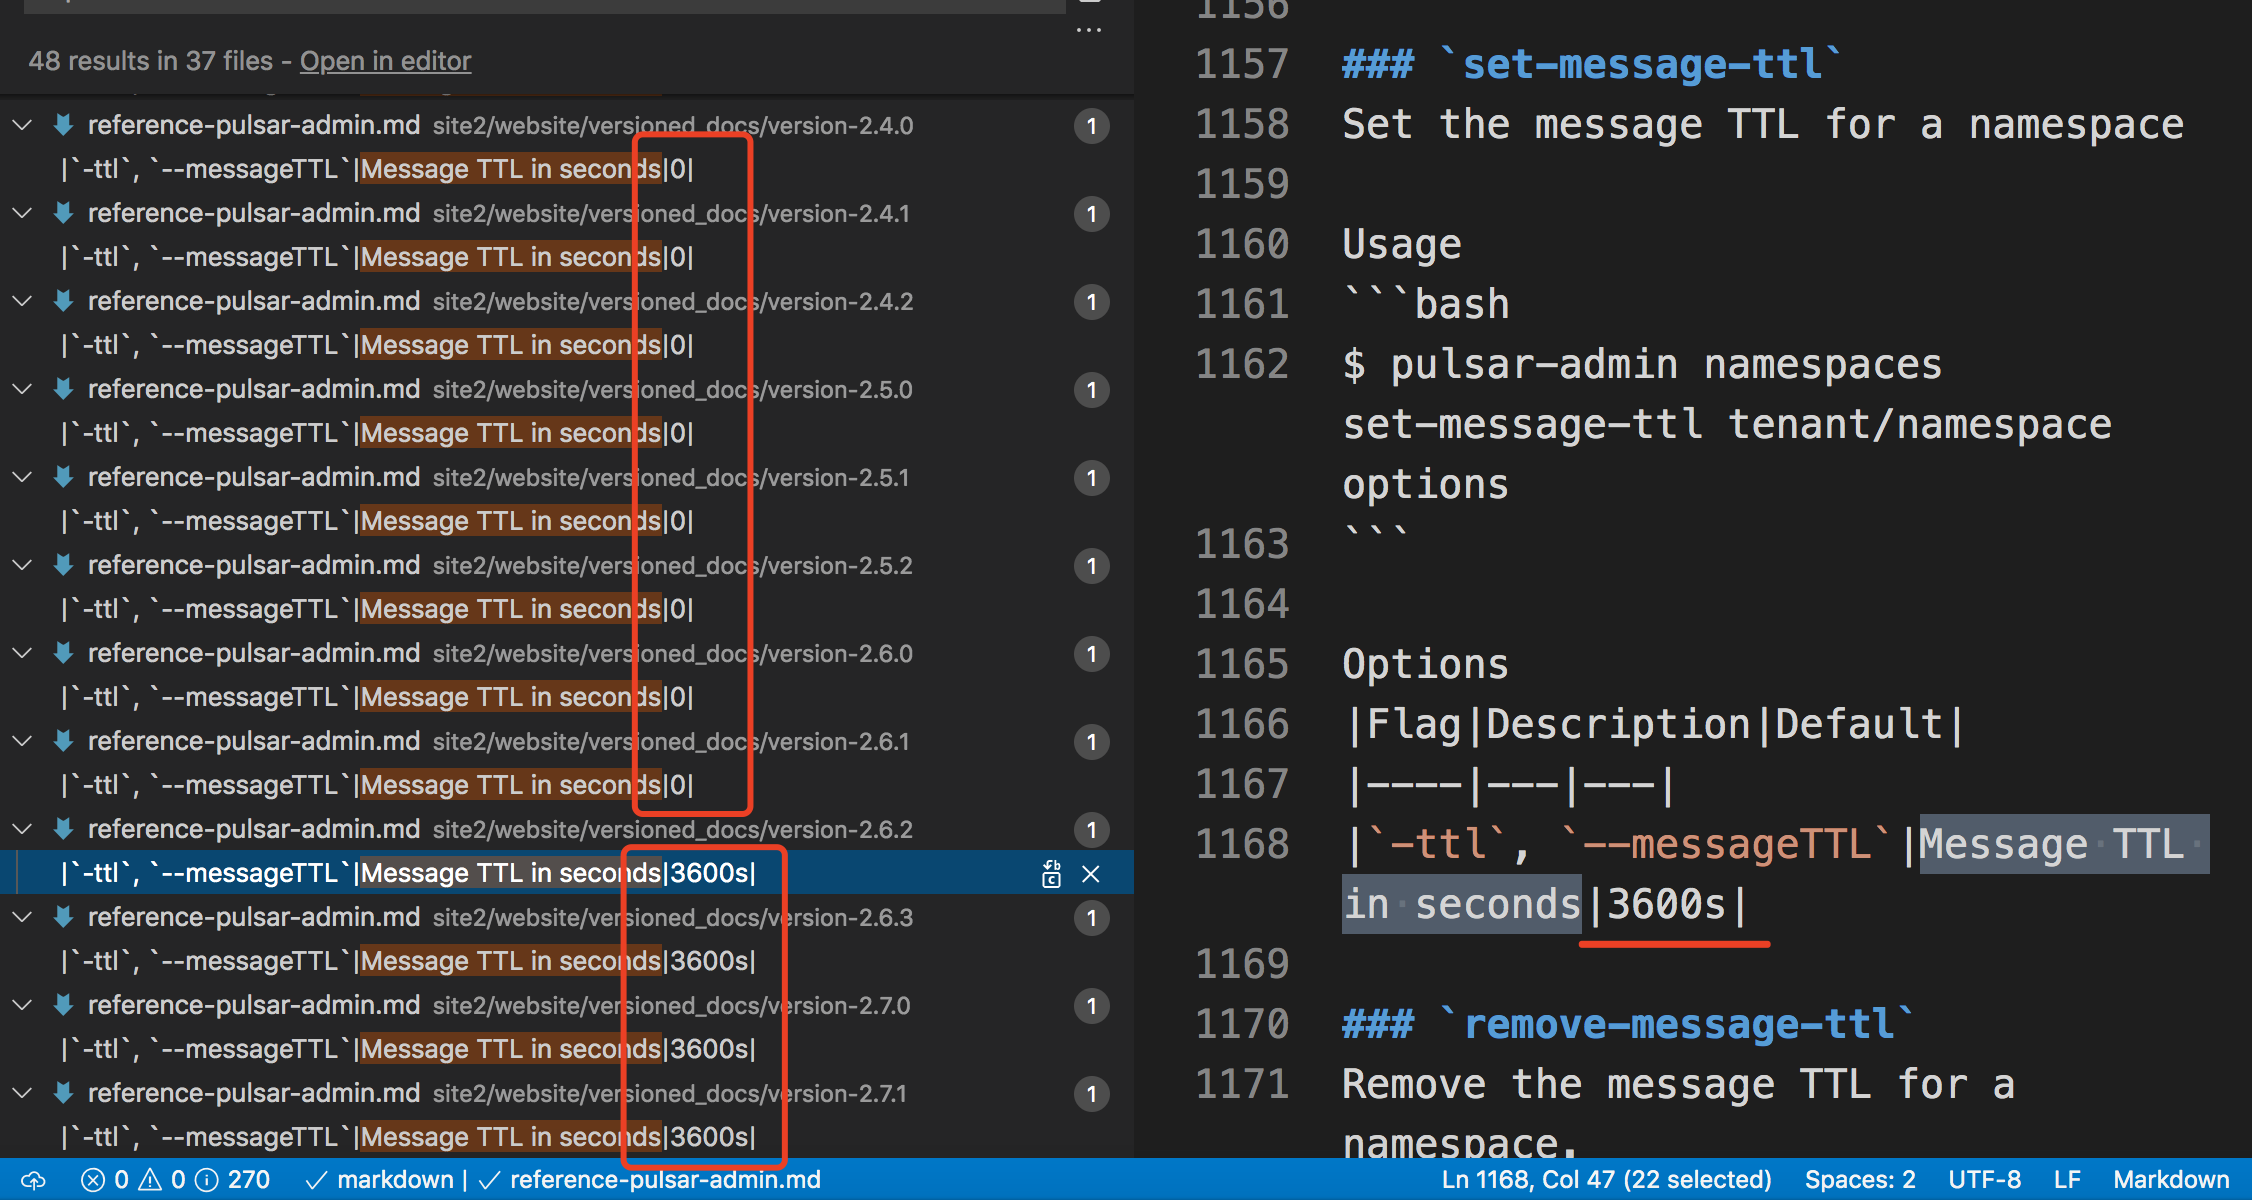Open the errors and warnings count indicator

pyautogui.click(x=134, y=1180)
